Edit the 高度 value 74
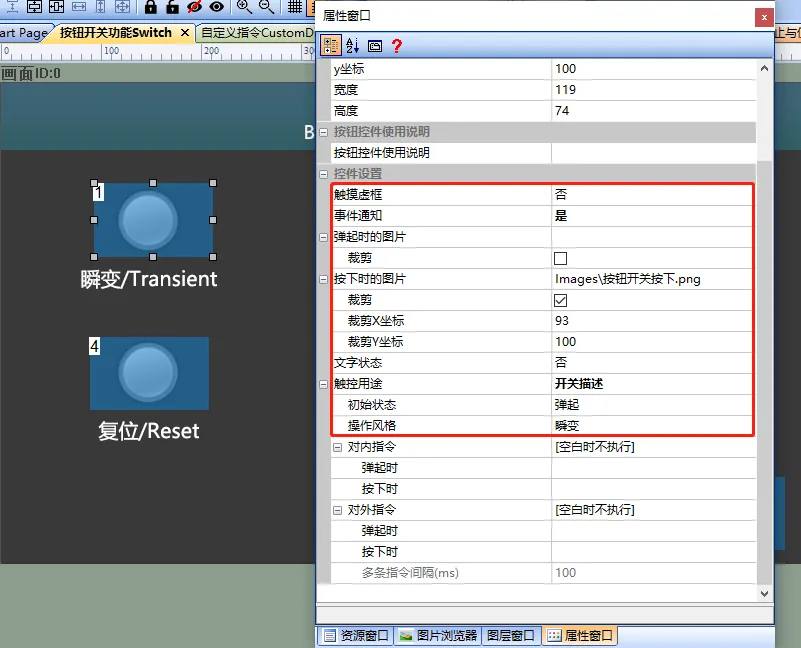The width and height of the screenshot is (801, 648). click(x=653, y=110)
